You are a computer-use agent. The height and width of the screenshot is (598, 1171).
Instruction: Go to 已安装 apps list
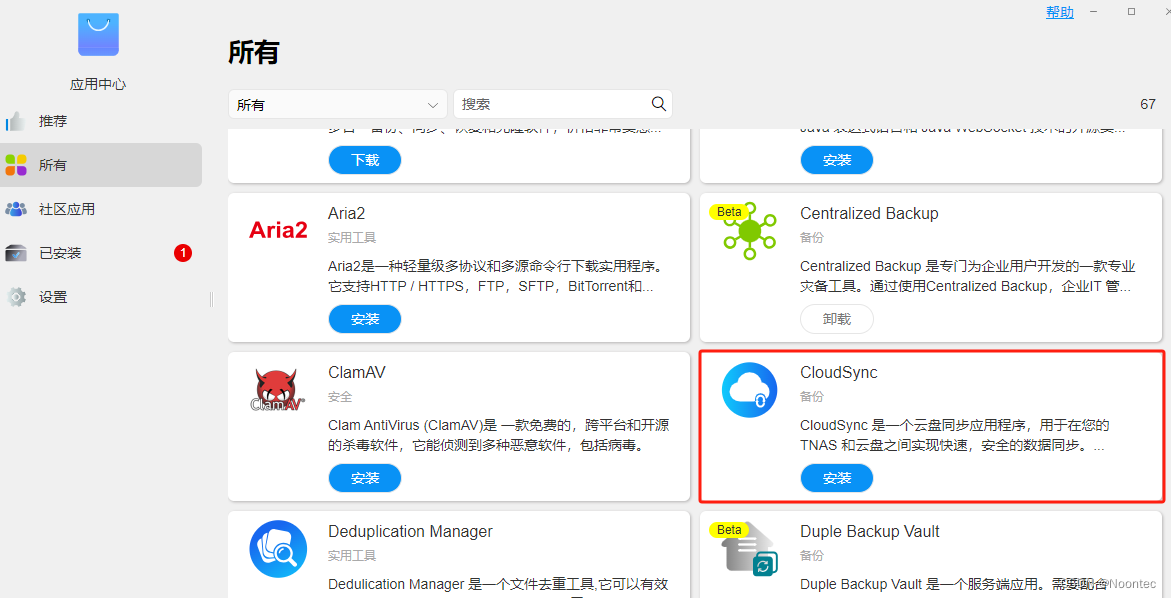[101, 253]
